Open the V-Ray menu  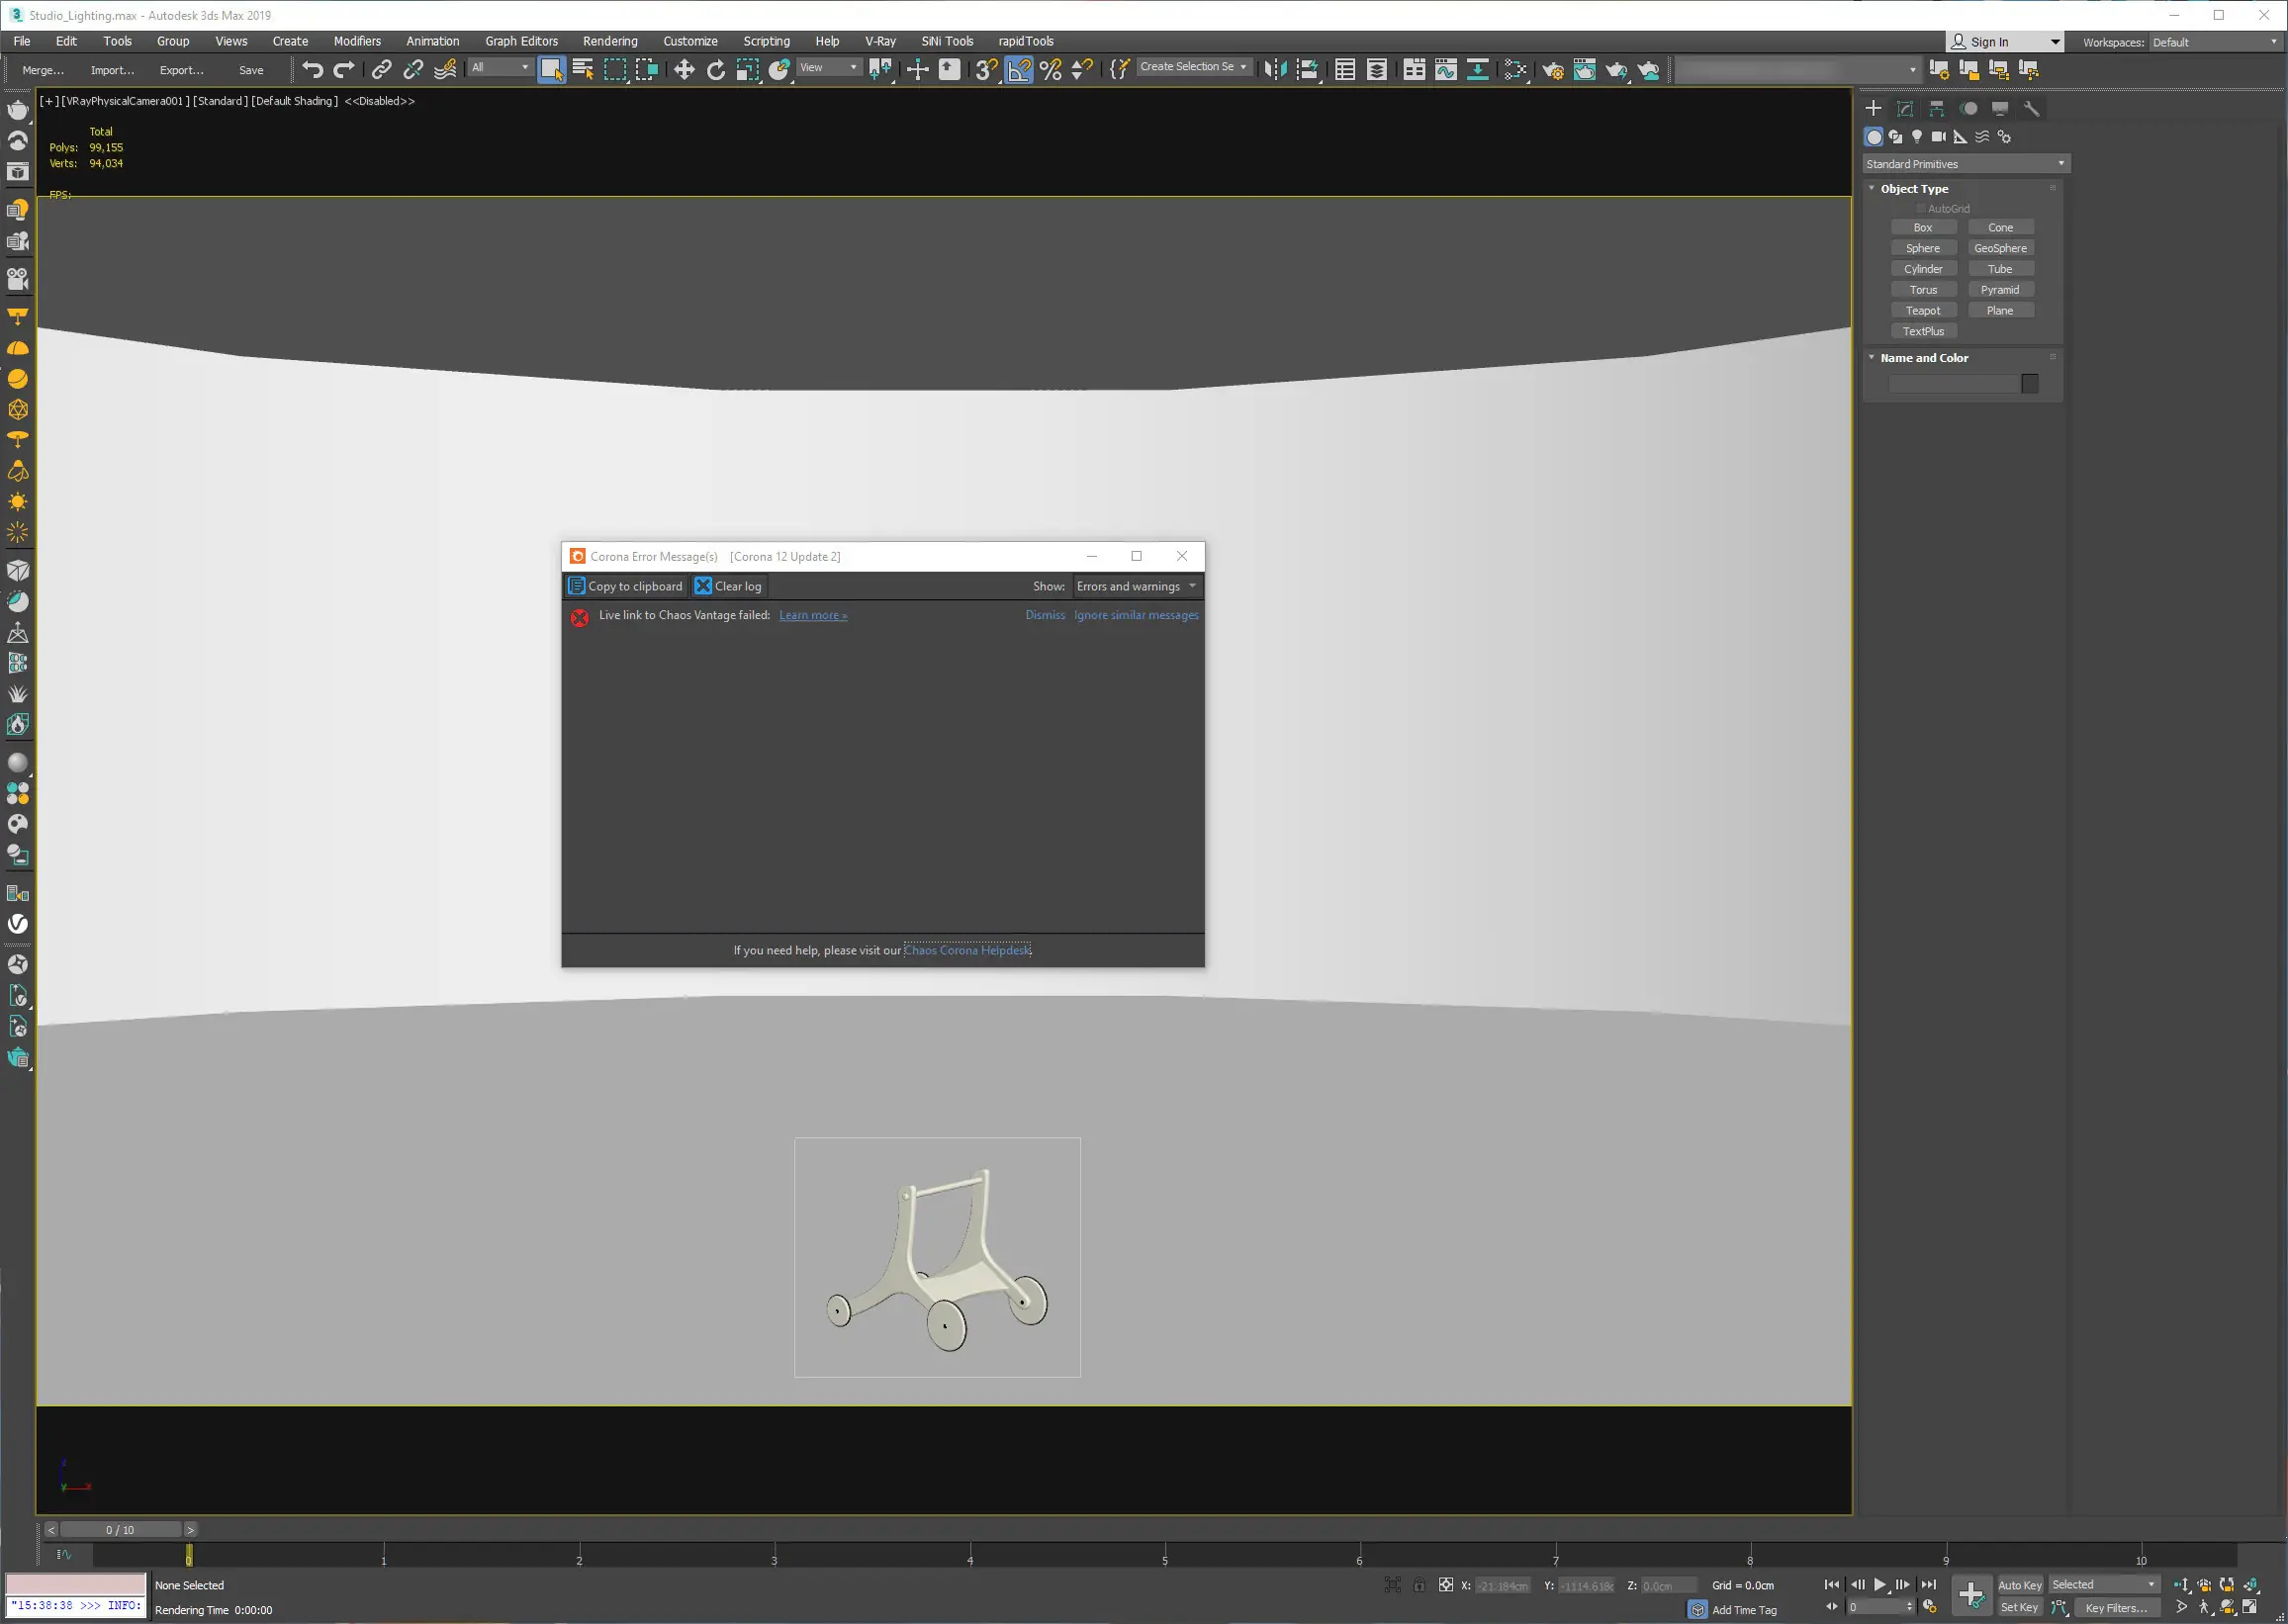point(880,41)
